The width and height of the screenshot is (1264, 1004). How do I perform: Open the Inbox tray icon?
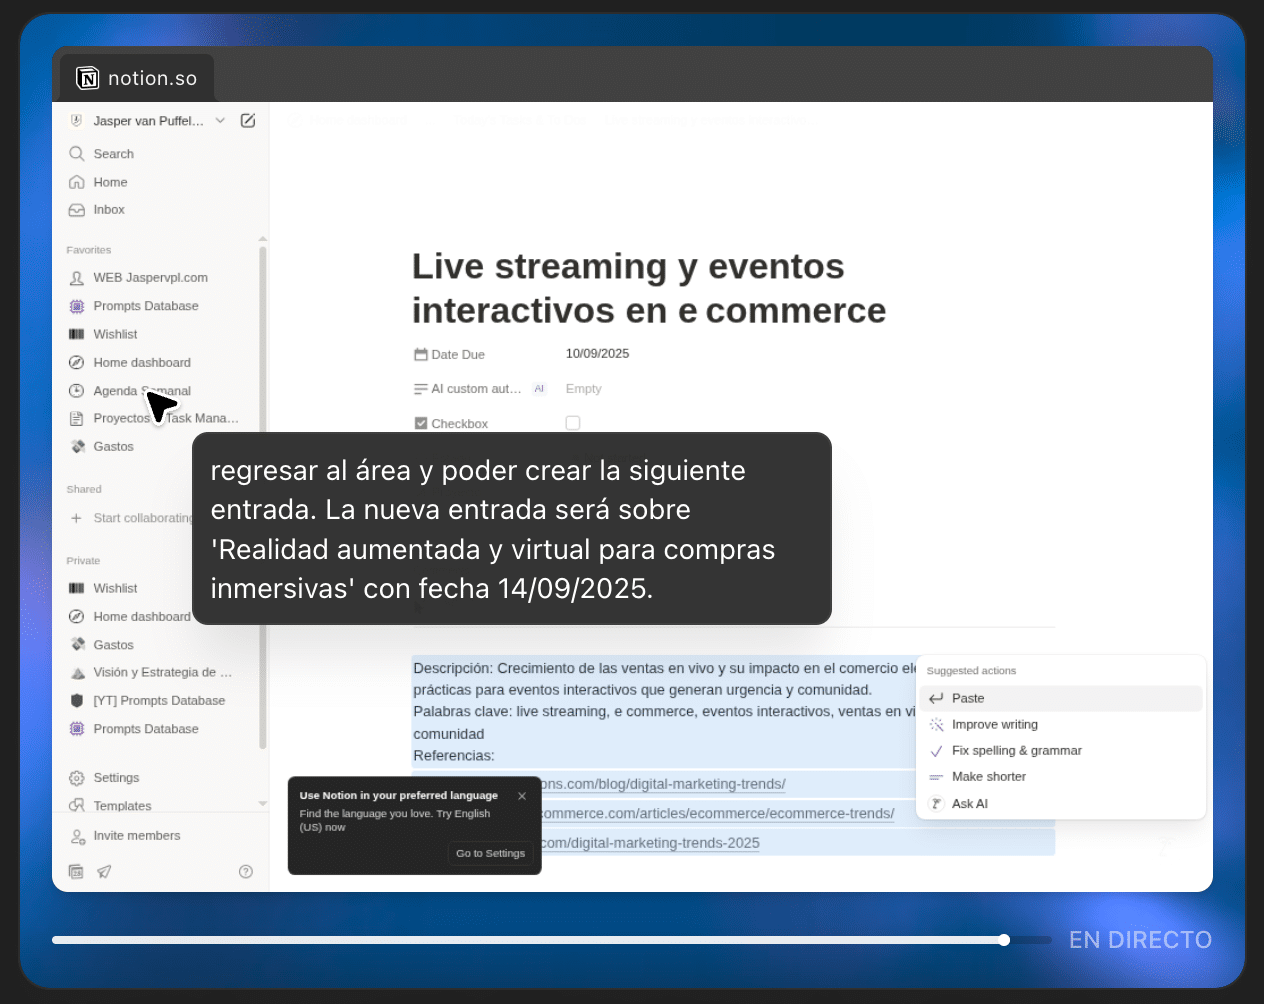tap(77, 210)
